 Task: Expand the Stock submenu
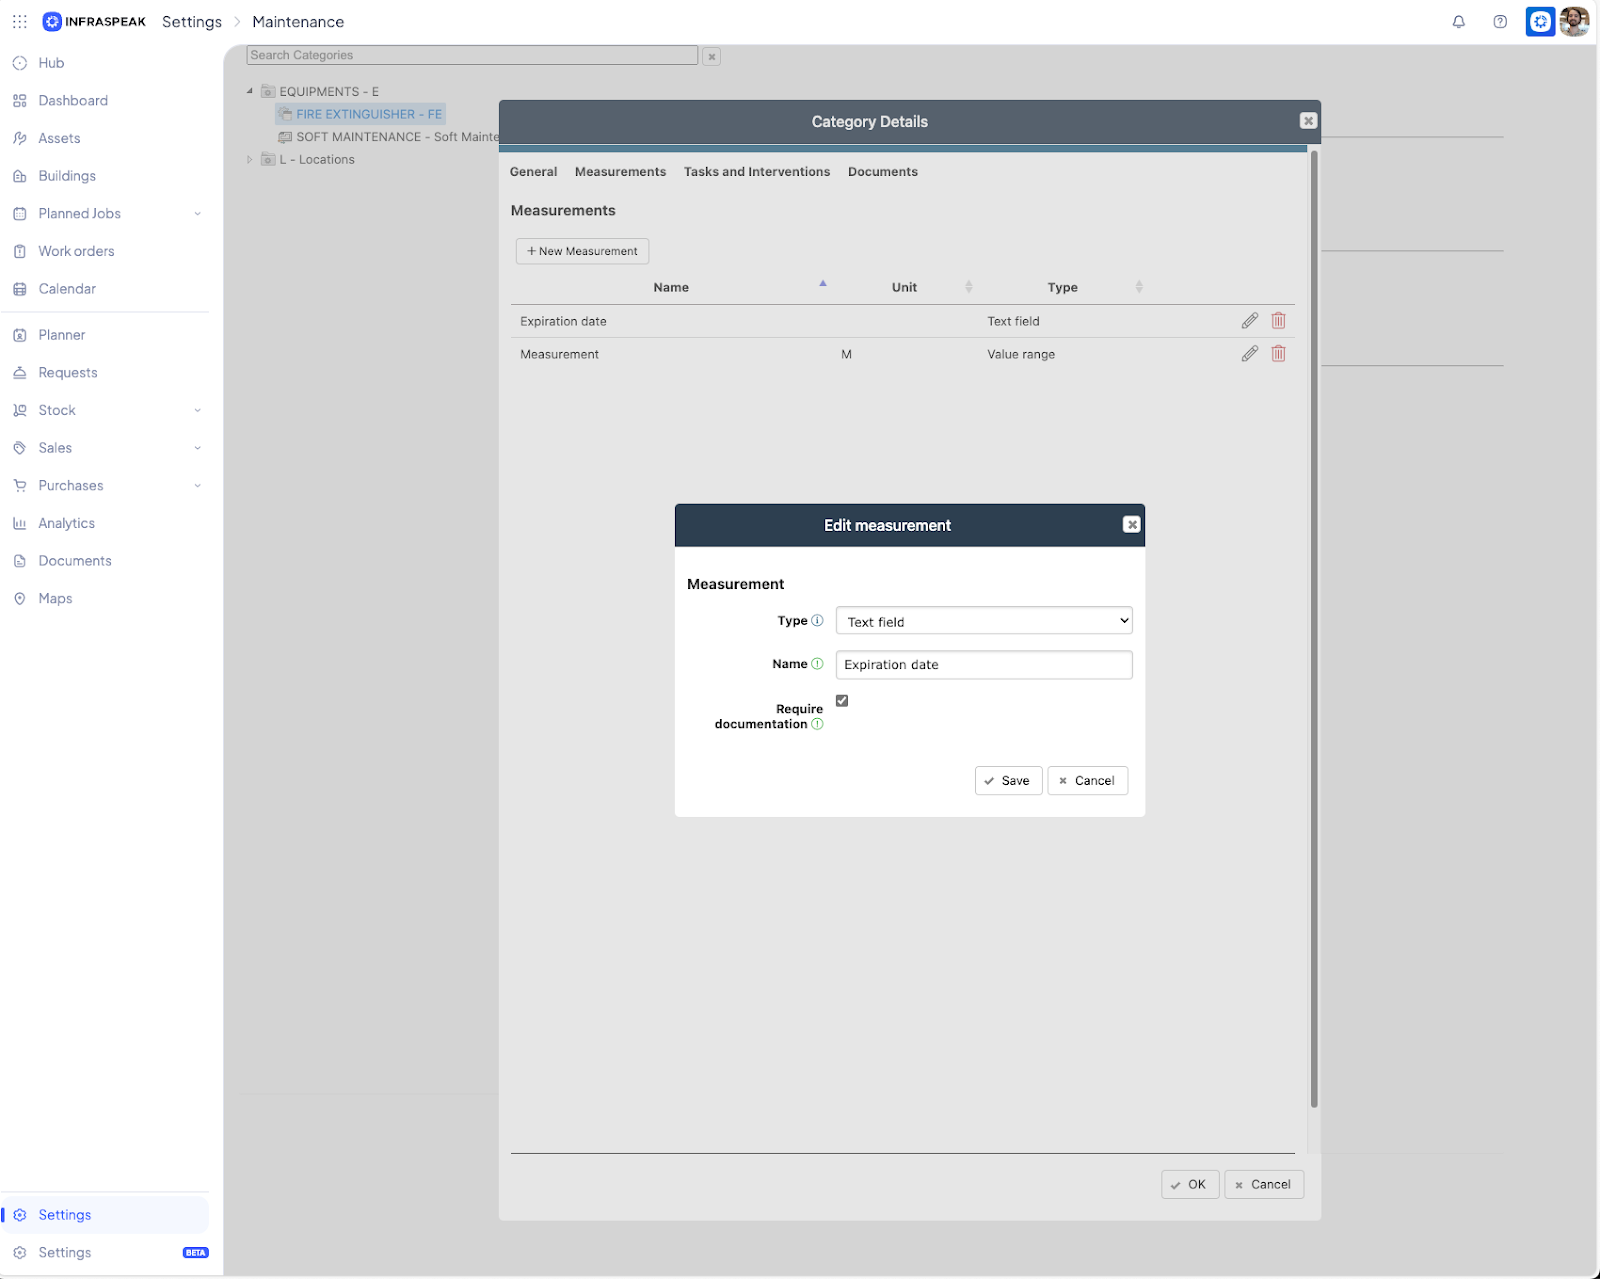pyautogui.click(x=197, y=411)
